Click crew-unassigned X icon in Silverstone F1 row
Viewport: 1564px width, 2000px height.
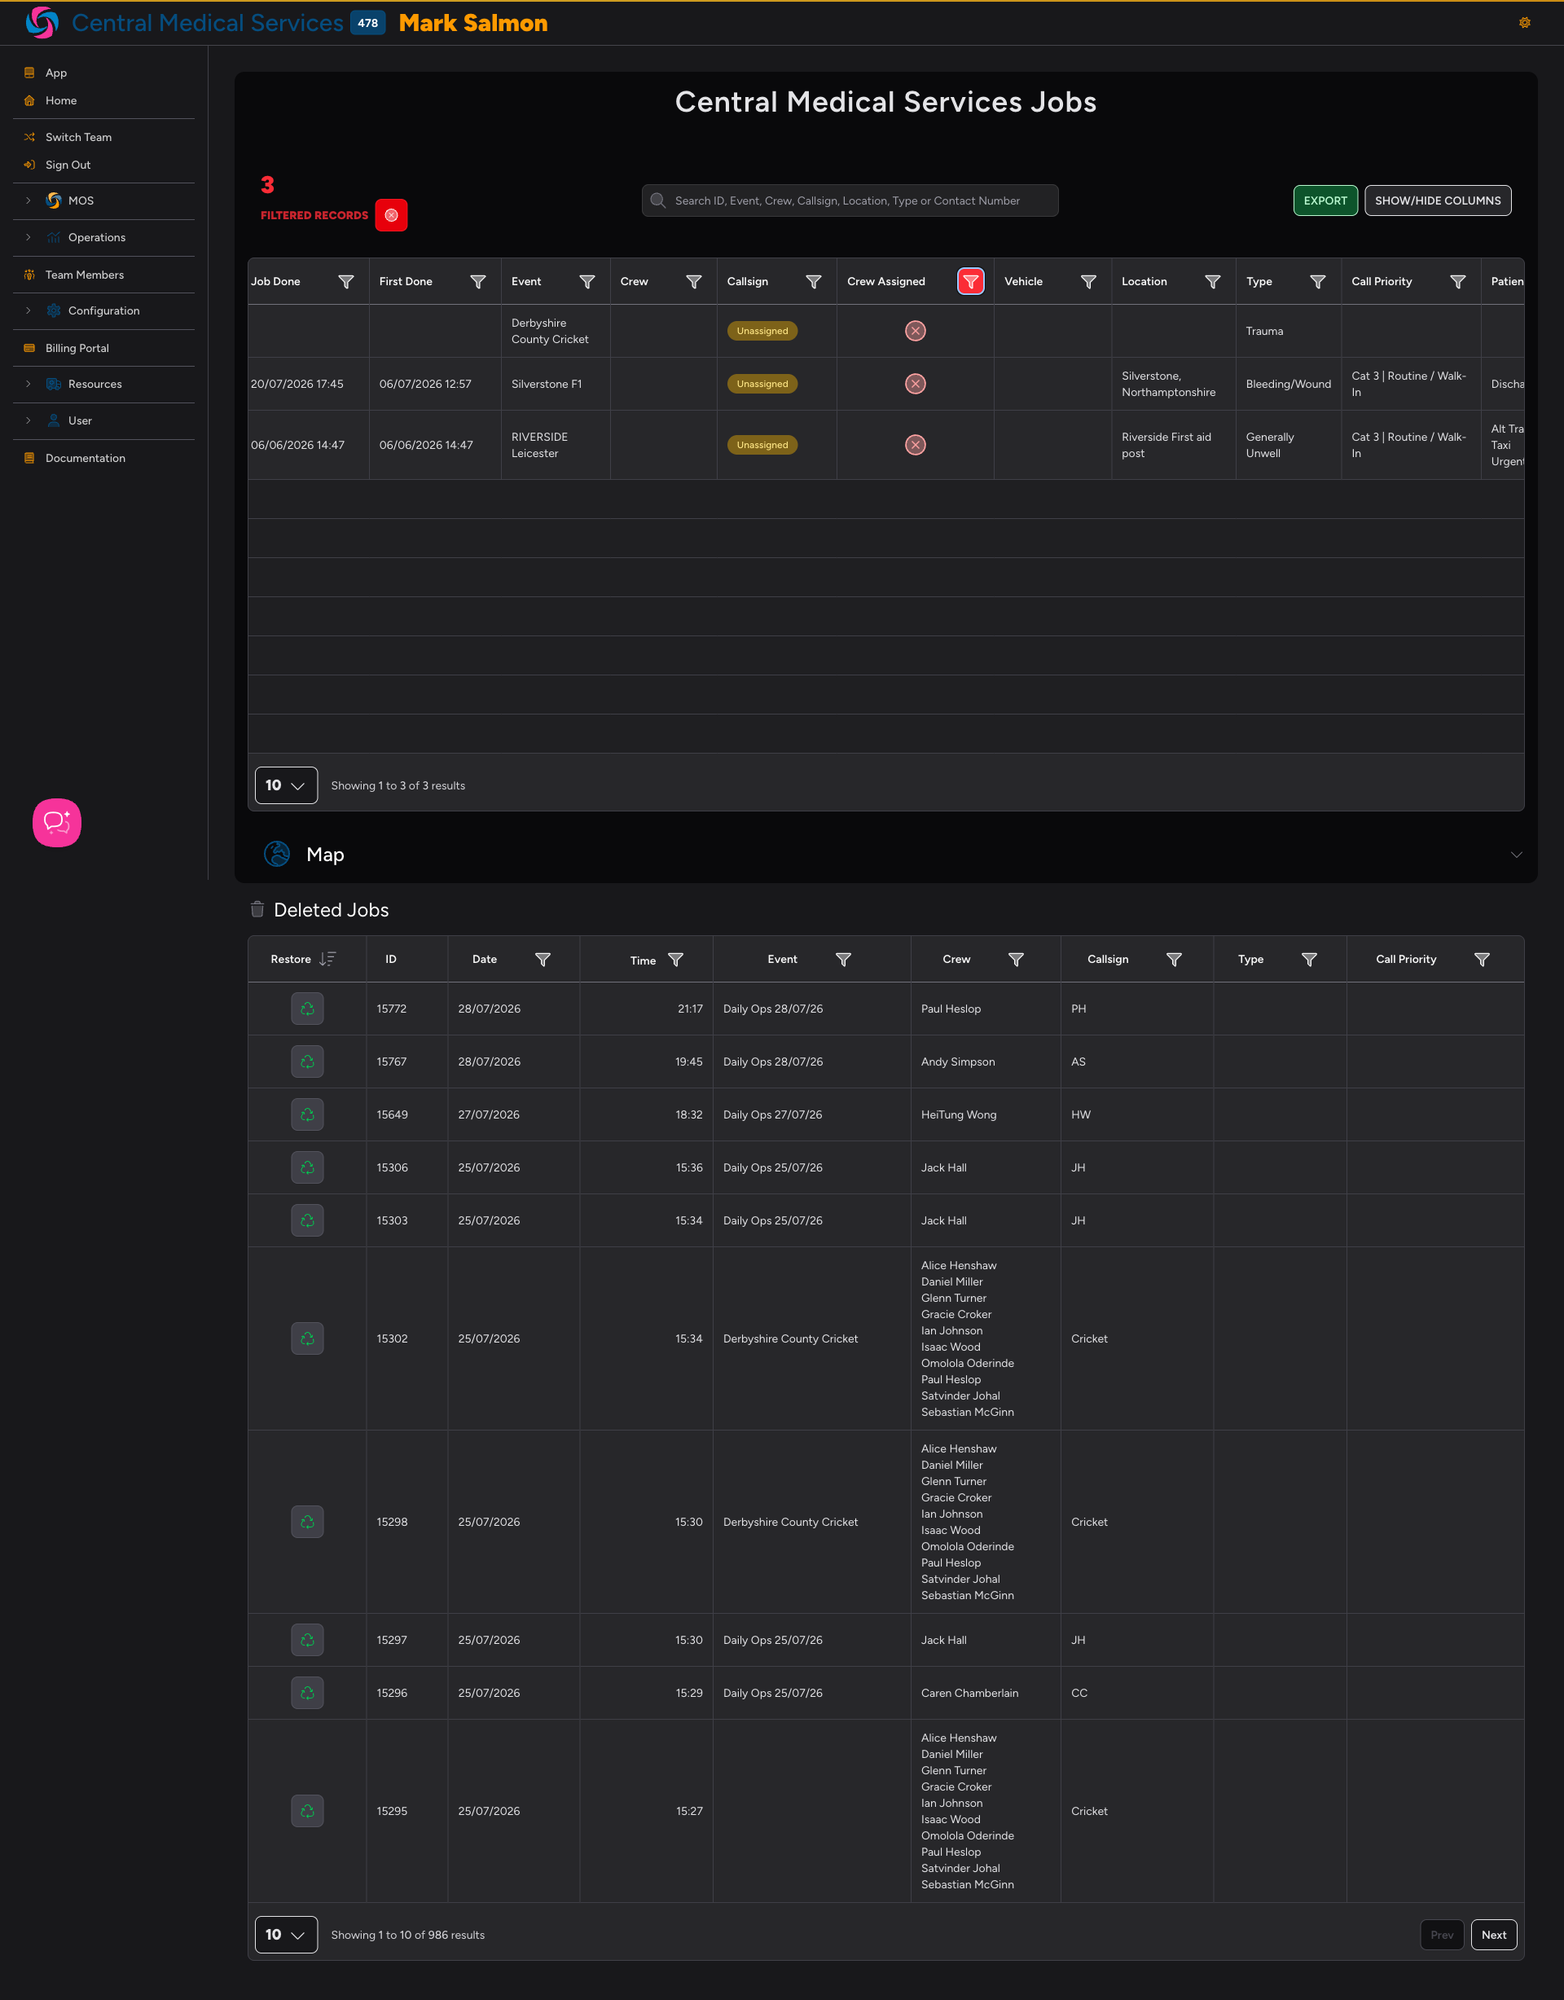click(915, 384)
